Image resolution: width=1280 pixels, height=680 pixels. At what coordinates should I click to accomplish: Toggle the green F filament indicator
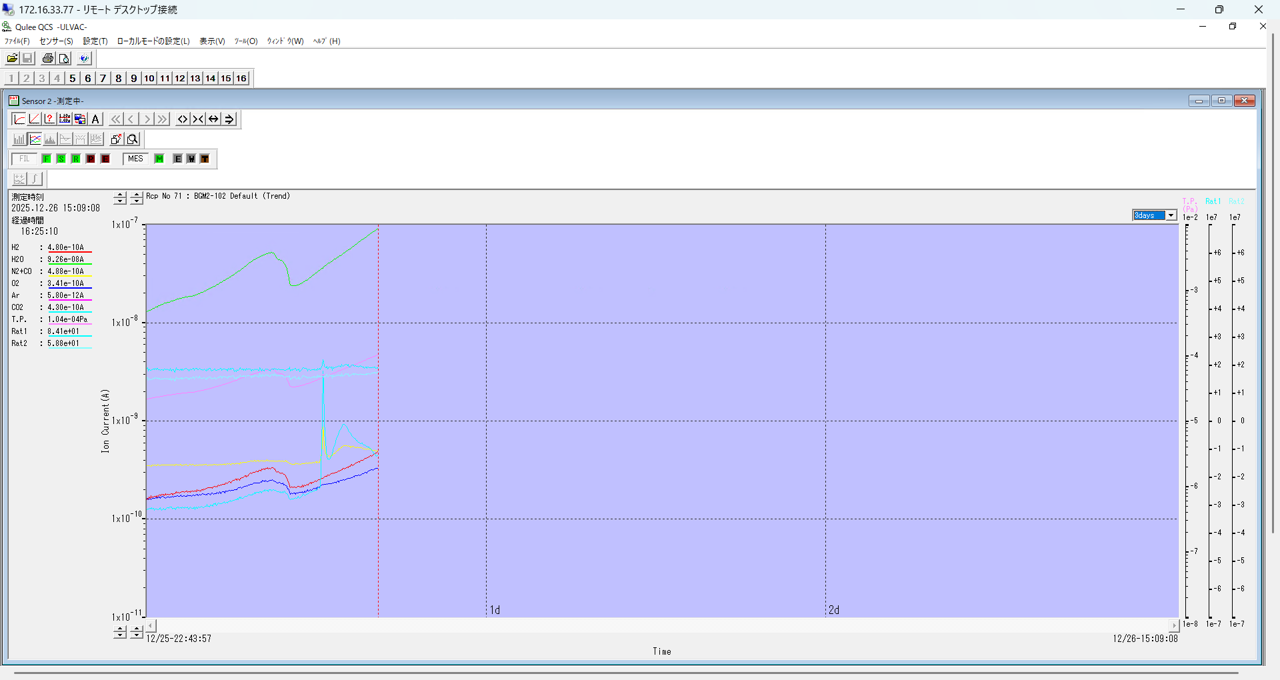46,159
